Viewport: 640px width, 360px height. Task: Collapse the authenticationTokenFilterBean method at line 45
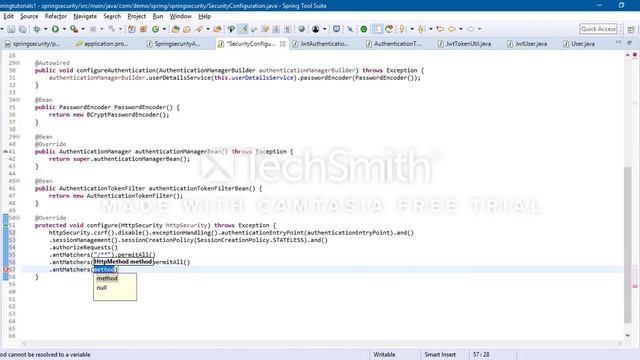click(18, 181)
